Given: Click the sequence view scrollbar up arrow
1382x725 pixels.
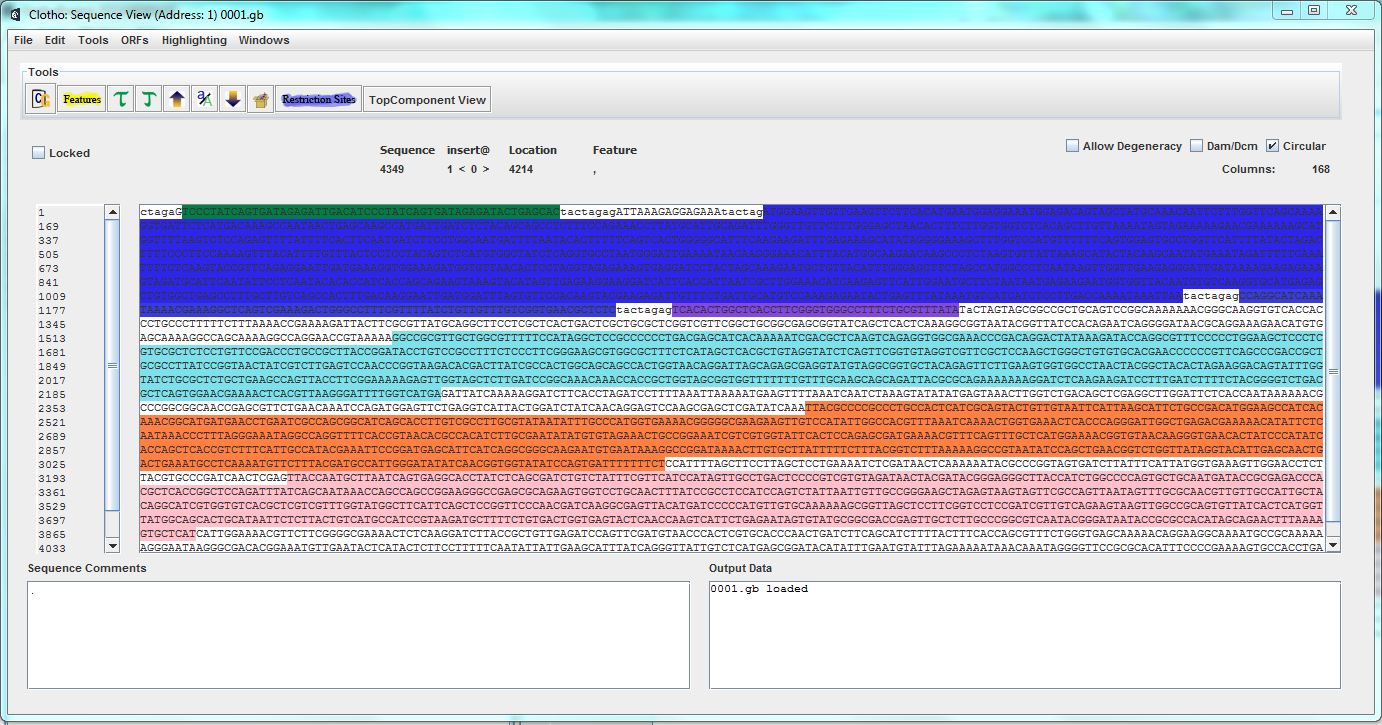Looking at the screenshot, I should point(1332,213).
